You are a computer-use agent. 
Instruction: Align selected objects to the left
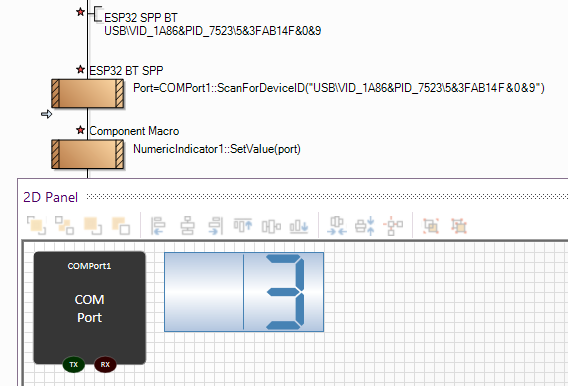click(x=158, y=226)
